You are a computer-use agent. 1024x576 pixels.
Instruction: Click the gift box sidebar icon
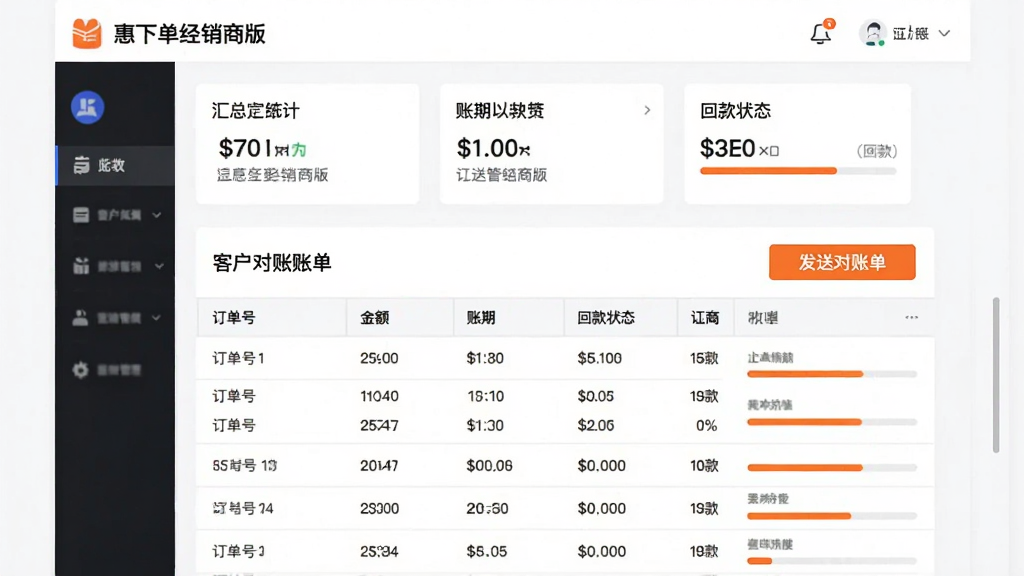[81, 266]
